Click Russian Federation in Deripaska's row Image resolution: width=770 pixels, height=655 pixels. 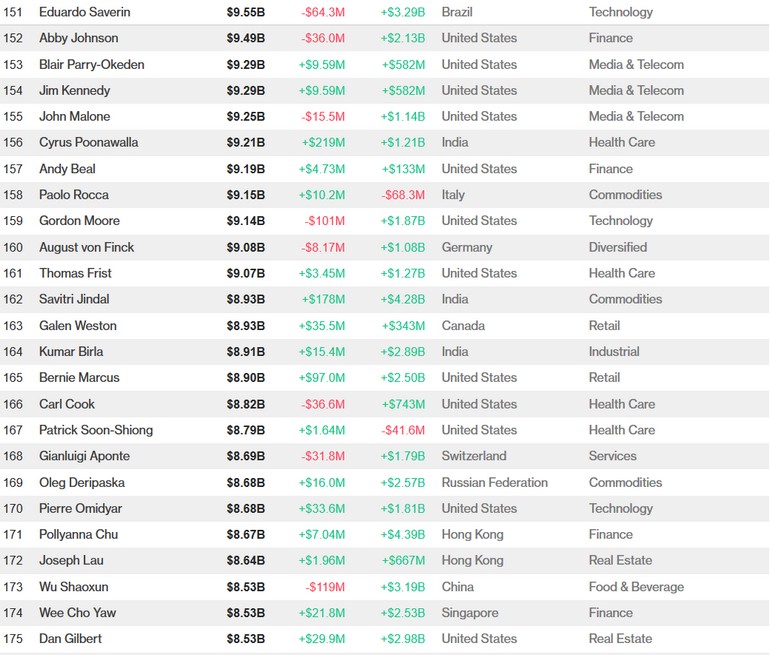(494, 482)
